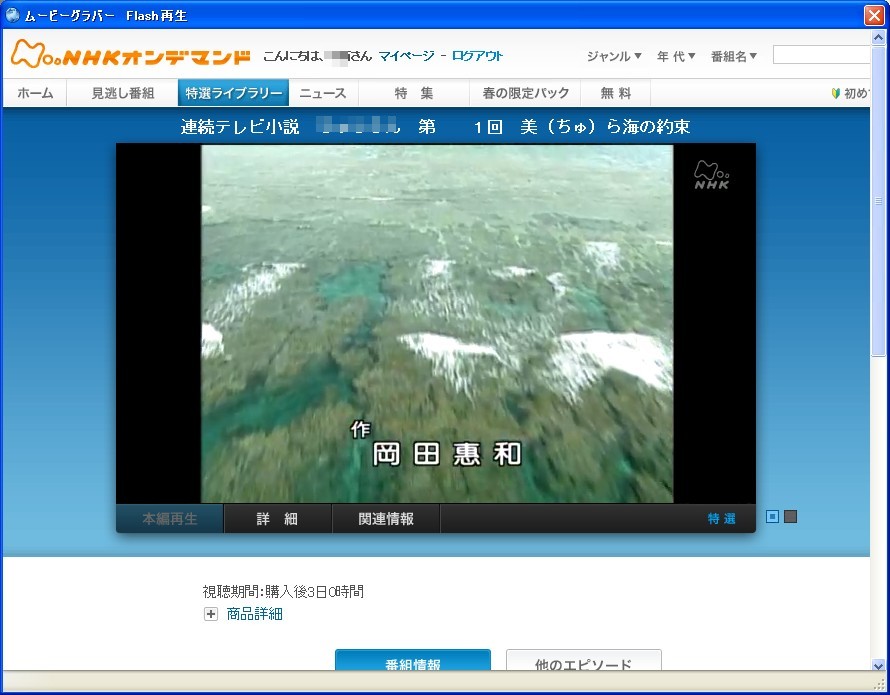Click the 番組情報 button
This screenshot has width=890, height=695.
[x=413, y=660]
